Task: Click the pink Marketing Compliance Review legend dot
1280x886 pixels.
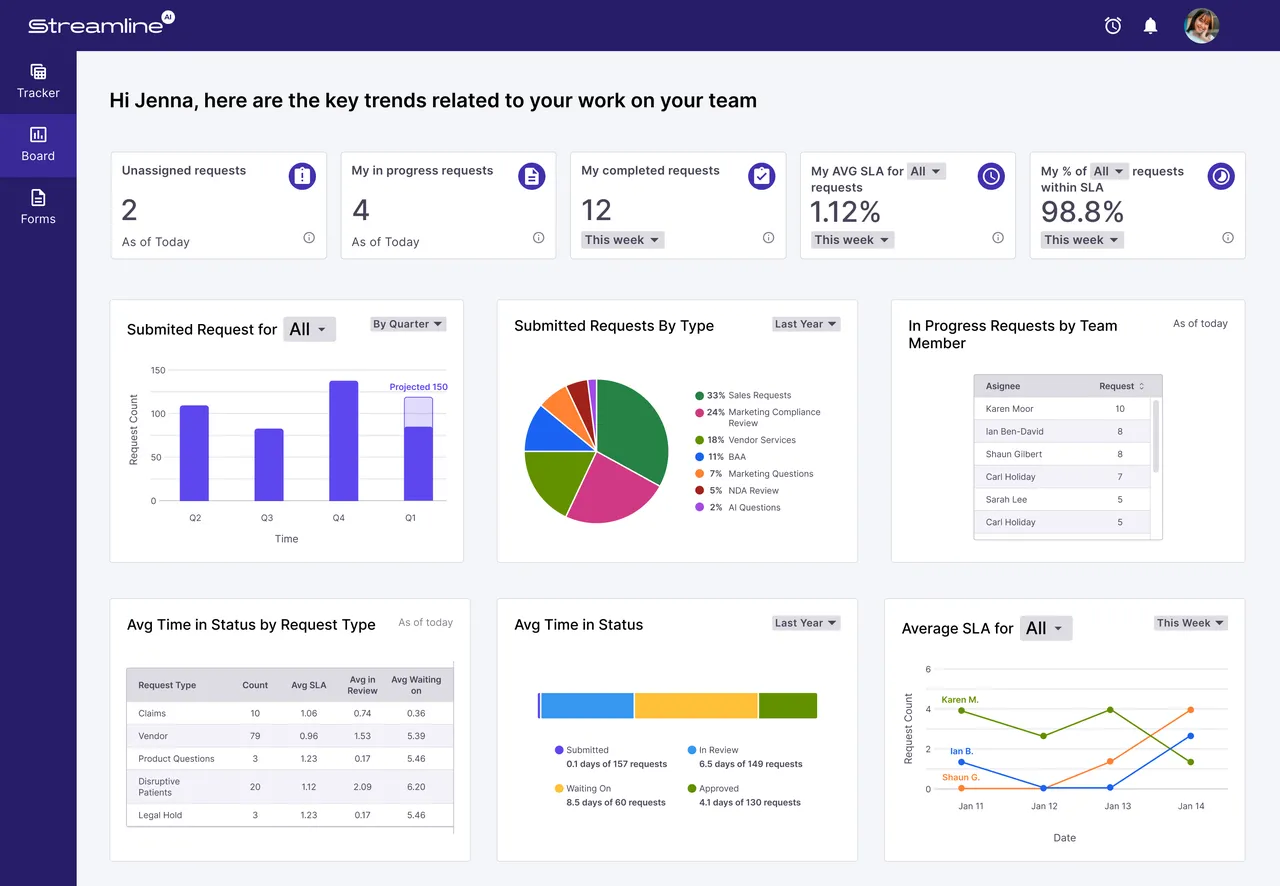Action: tap(699, 413)
